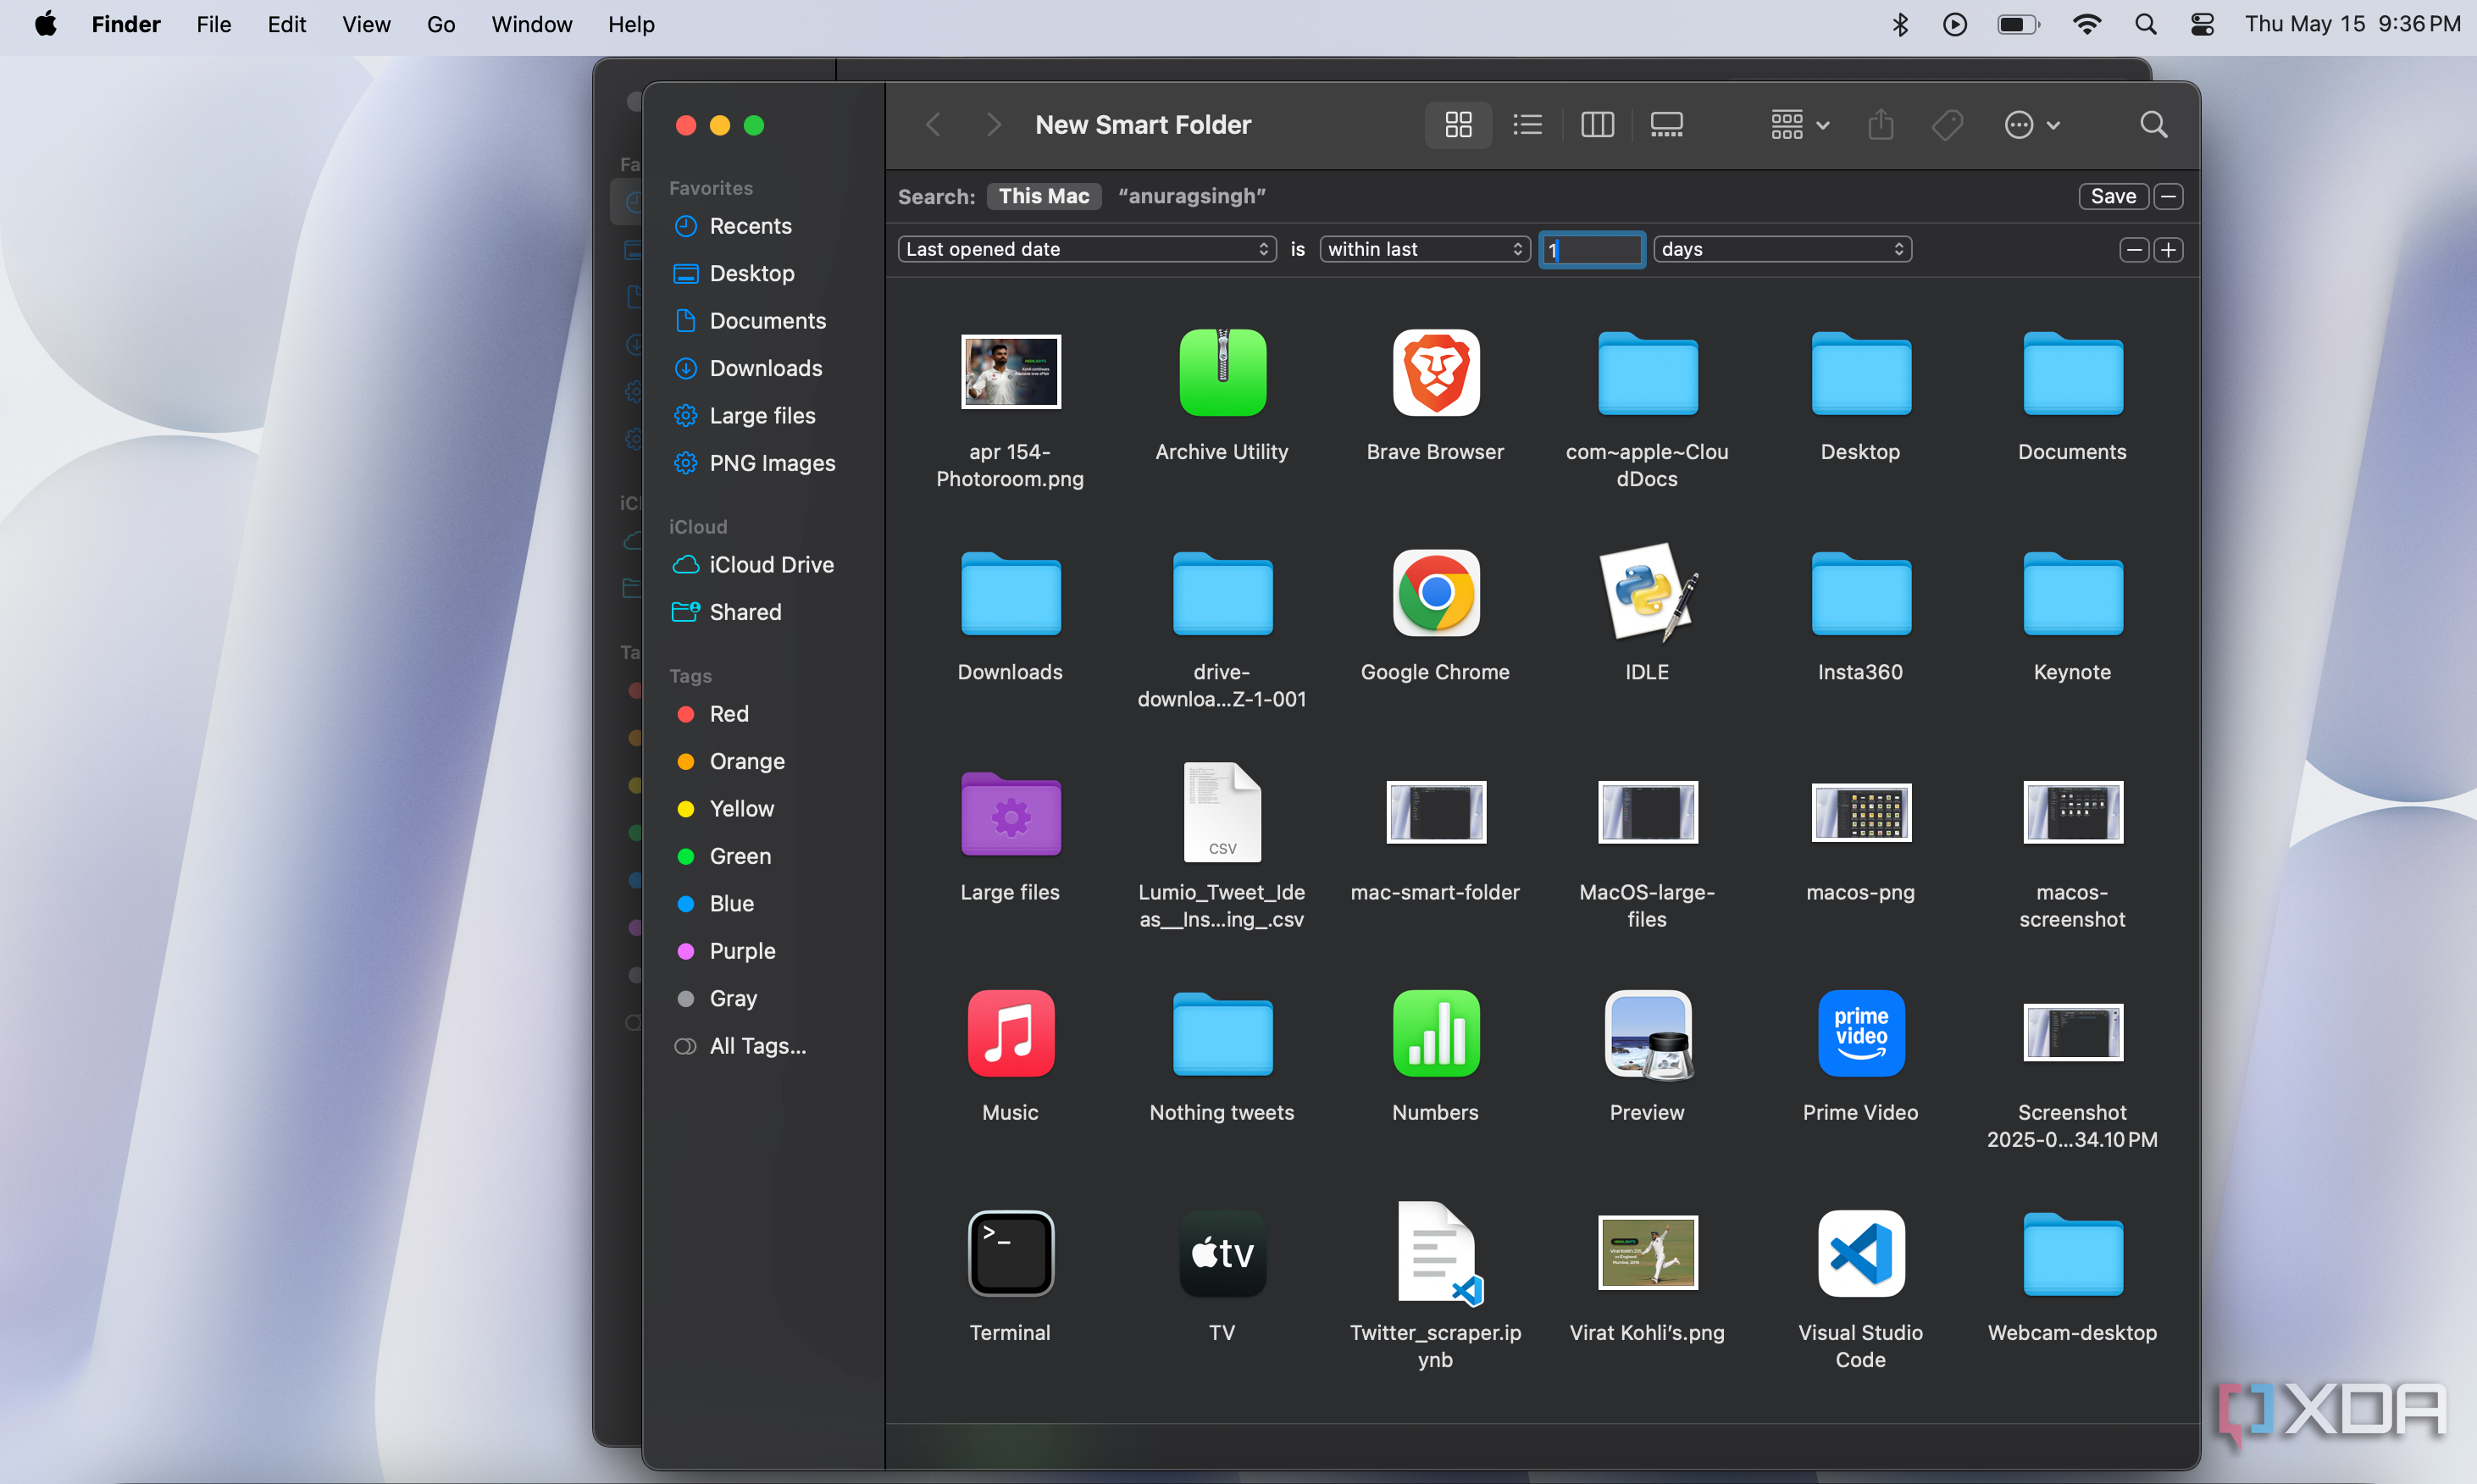2477x1484 pixels.
Task: Open Recents in the sidebar
Action: pyautogui.click(x=750, y=226)
